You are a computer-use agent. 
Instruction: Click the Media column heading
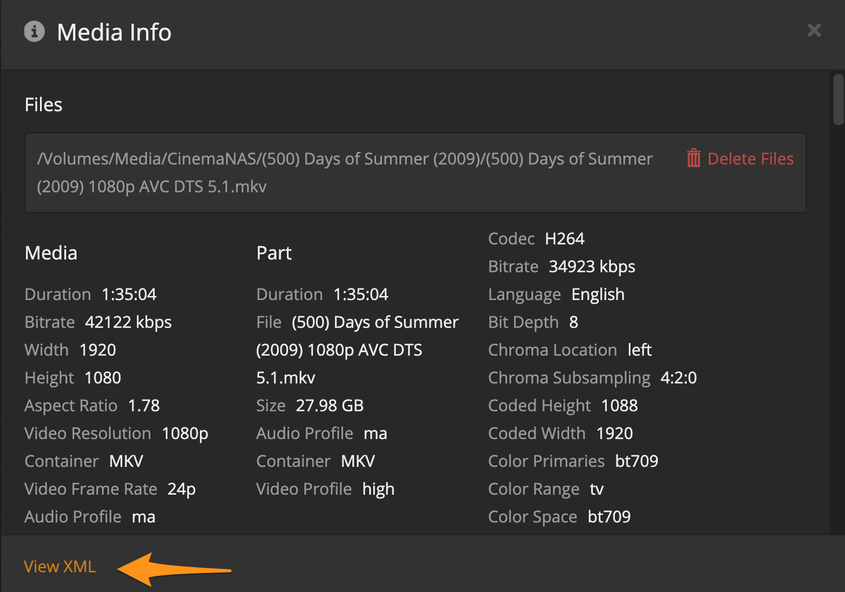coord(51,253)
